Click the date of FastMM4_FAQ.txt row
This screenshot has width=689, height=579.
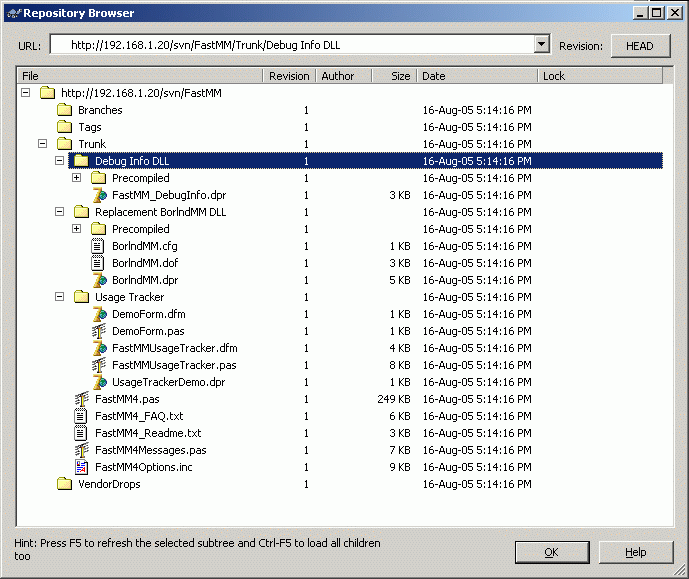point(477,416)
